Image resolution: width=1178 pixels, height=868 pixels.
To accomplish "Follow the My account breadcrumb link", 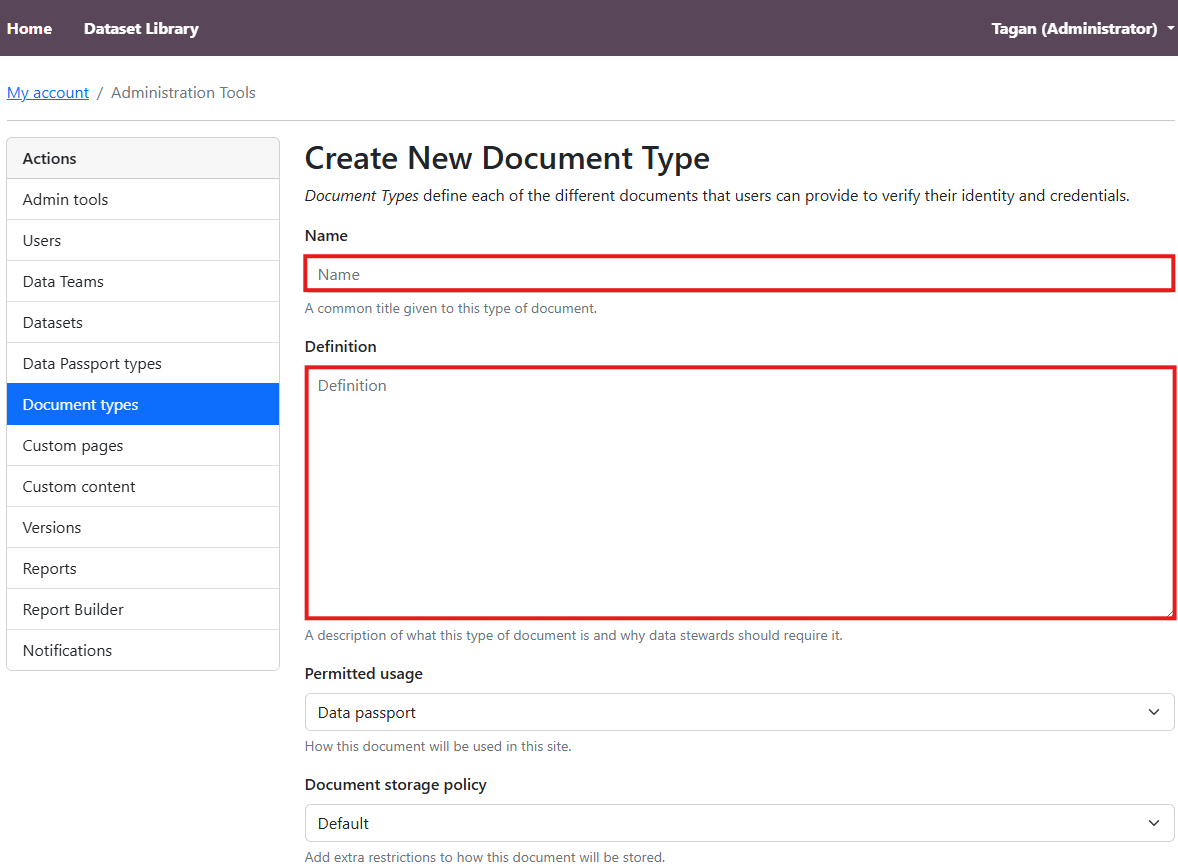I will click(48, 93).
